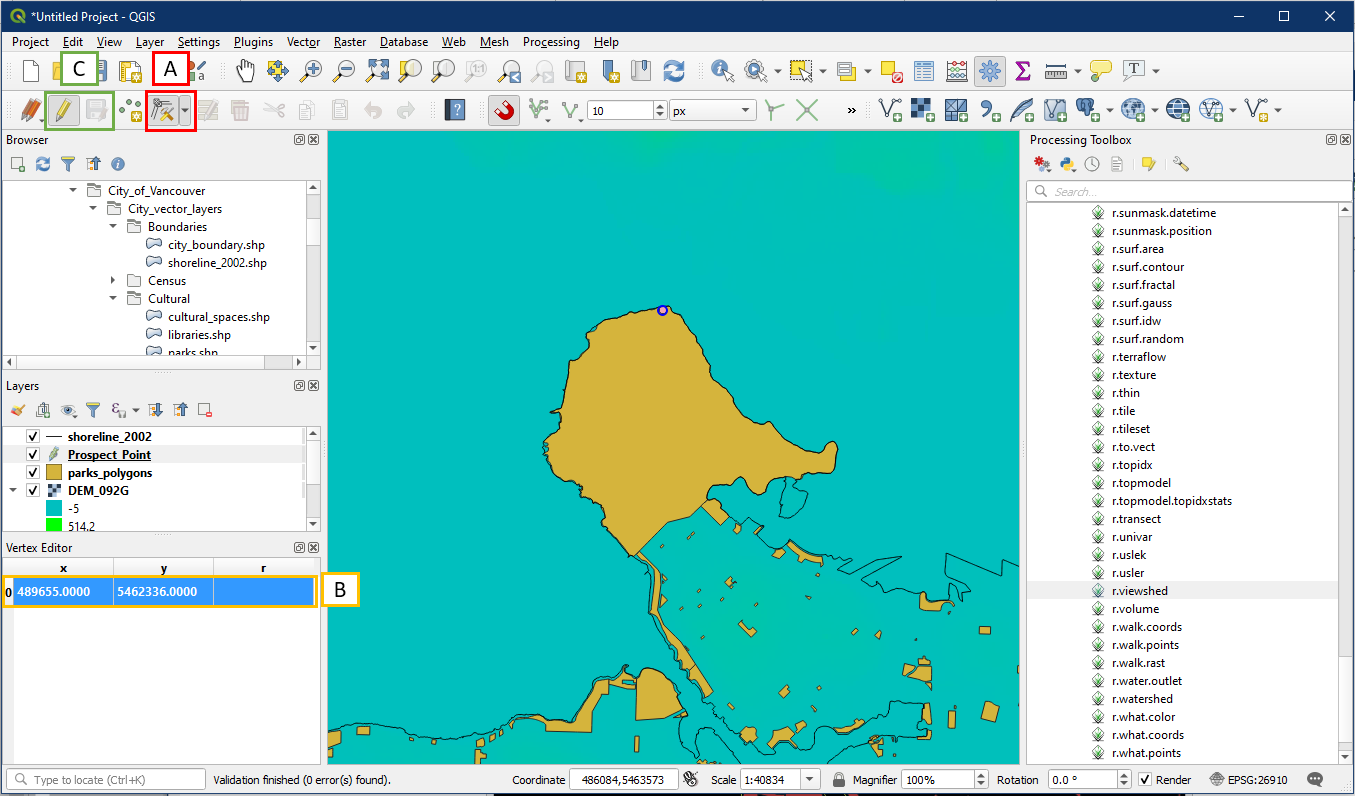Open the attribute table icon
The height and width of the screenshot is (796, 1355).
(924, 71)
